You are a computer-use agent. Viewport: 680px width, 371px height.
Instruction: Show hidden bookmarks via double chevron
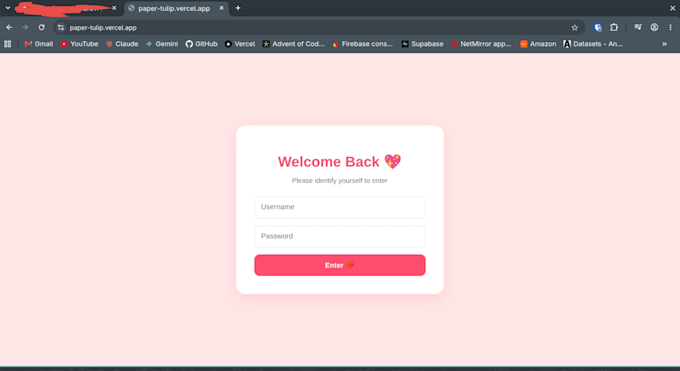[664, 44]
